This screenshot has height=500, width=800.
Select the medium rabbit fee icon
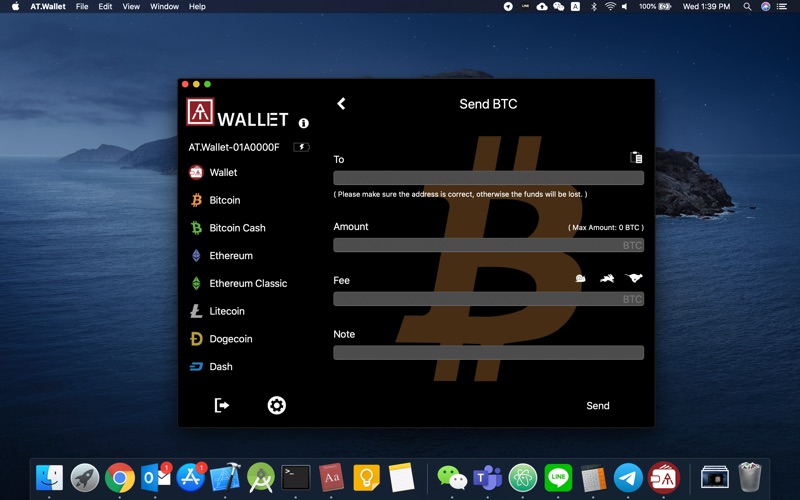click(607, 278)
